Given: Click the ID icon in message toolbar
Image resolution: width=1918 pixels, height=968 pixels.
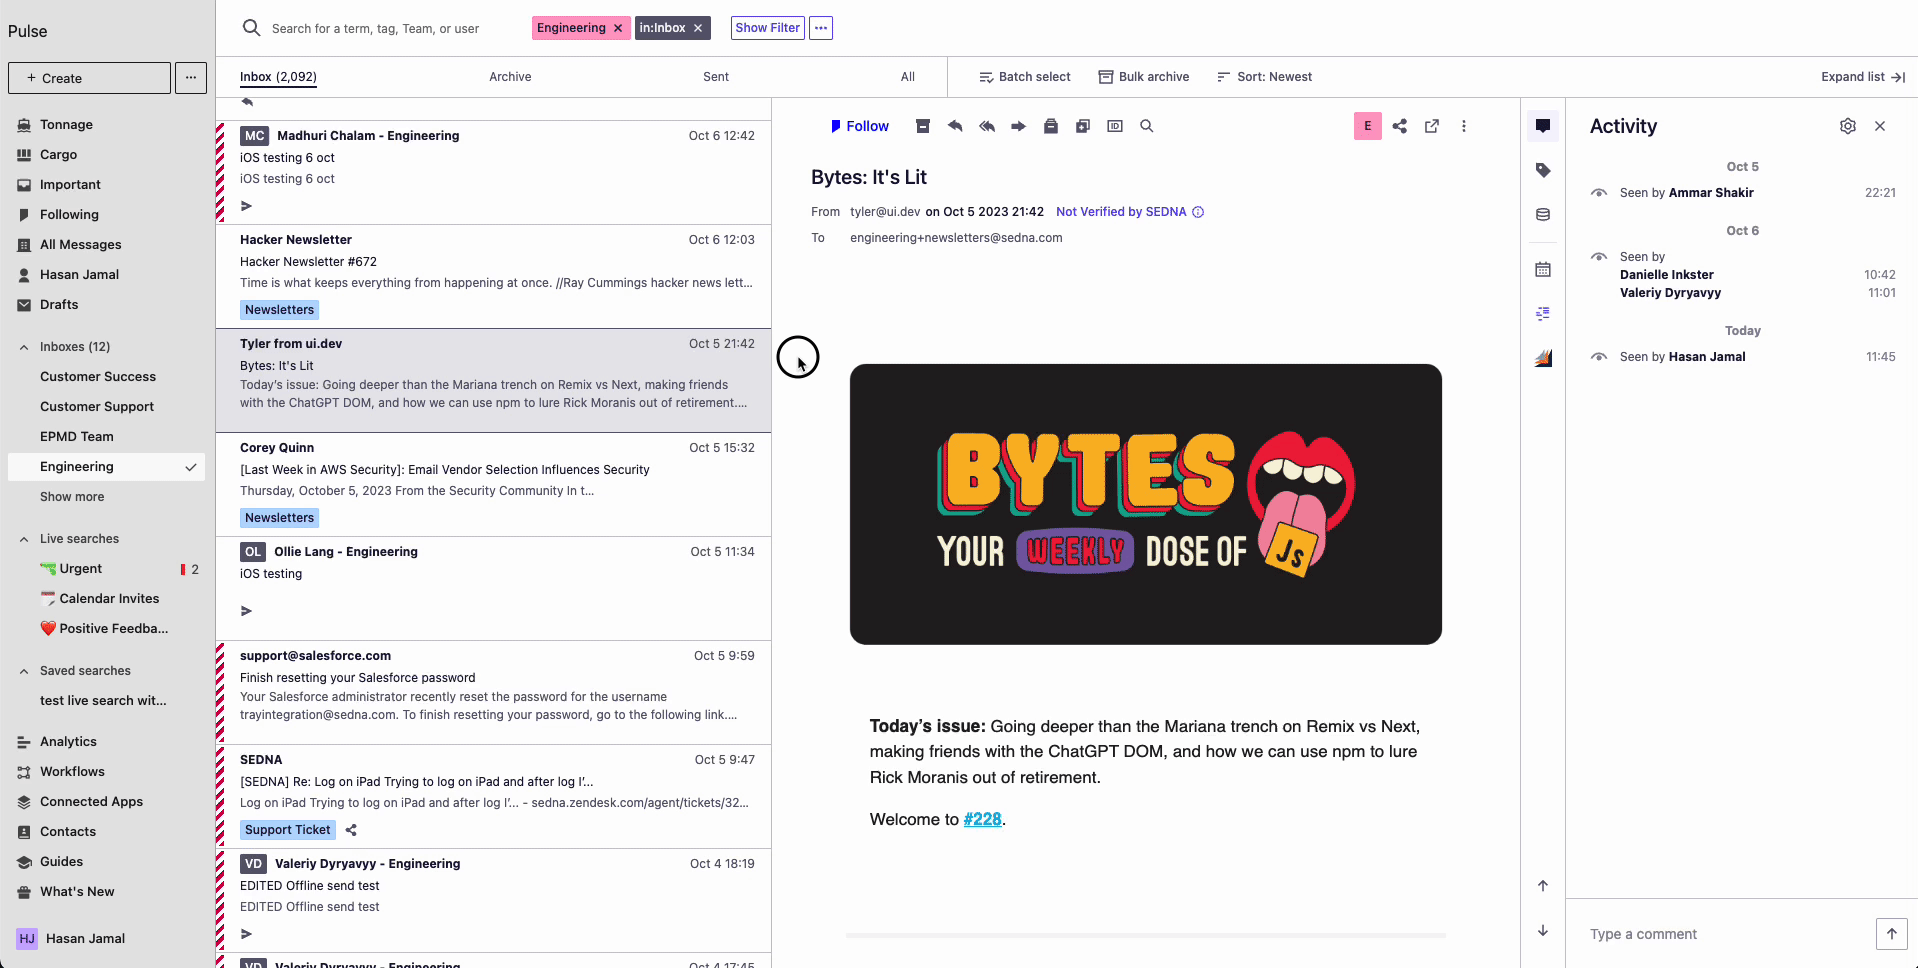Looking at the screenshot, I should 1115,126.
